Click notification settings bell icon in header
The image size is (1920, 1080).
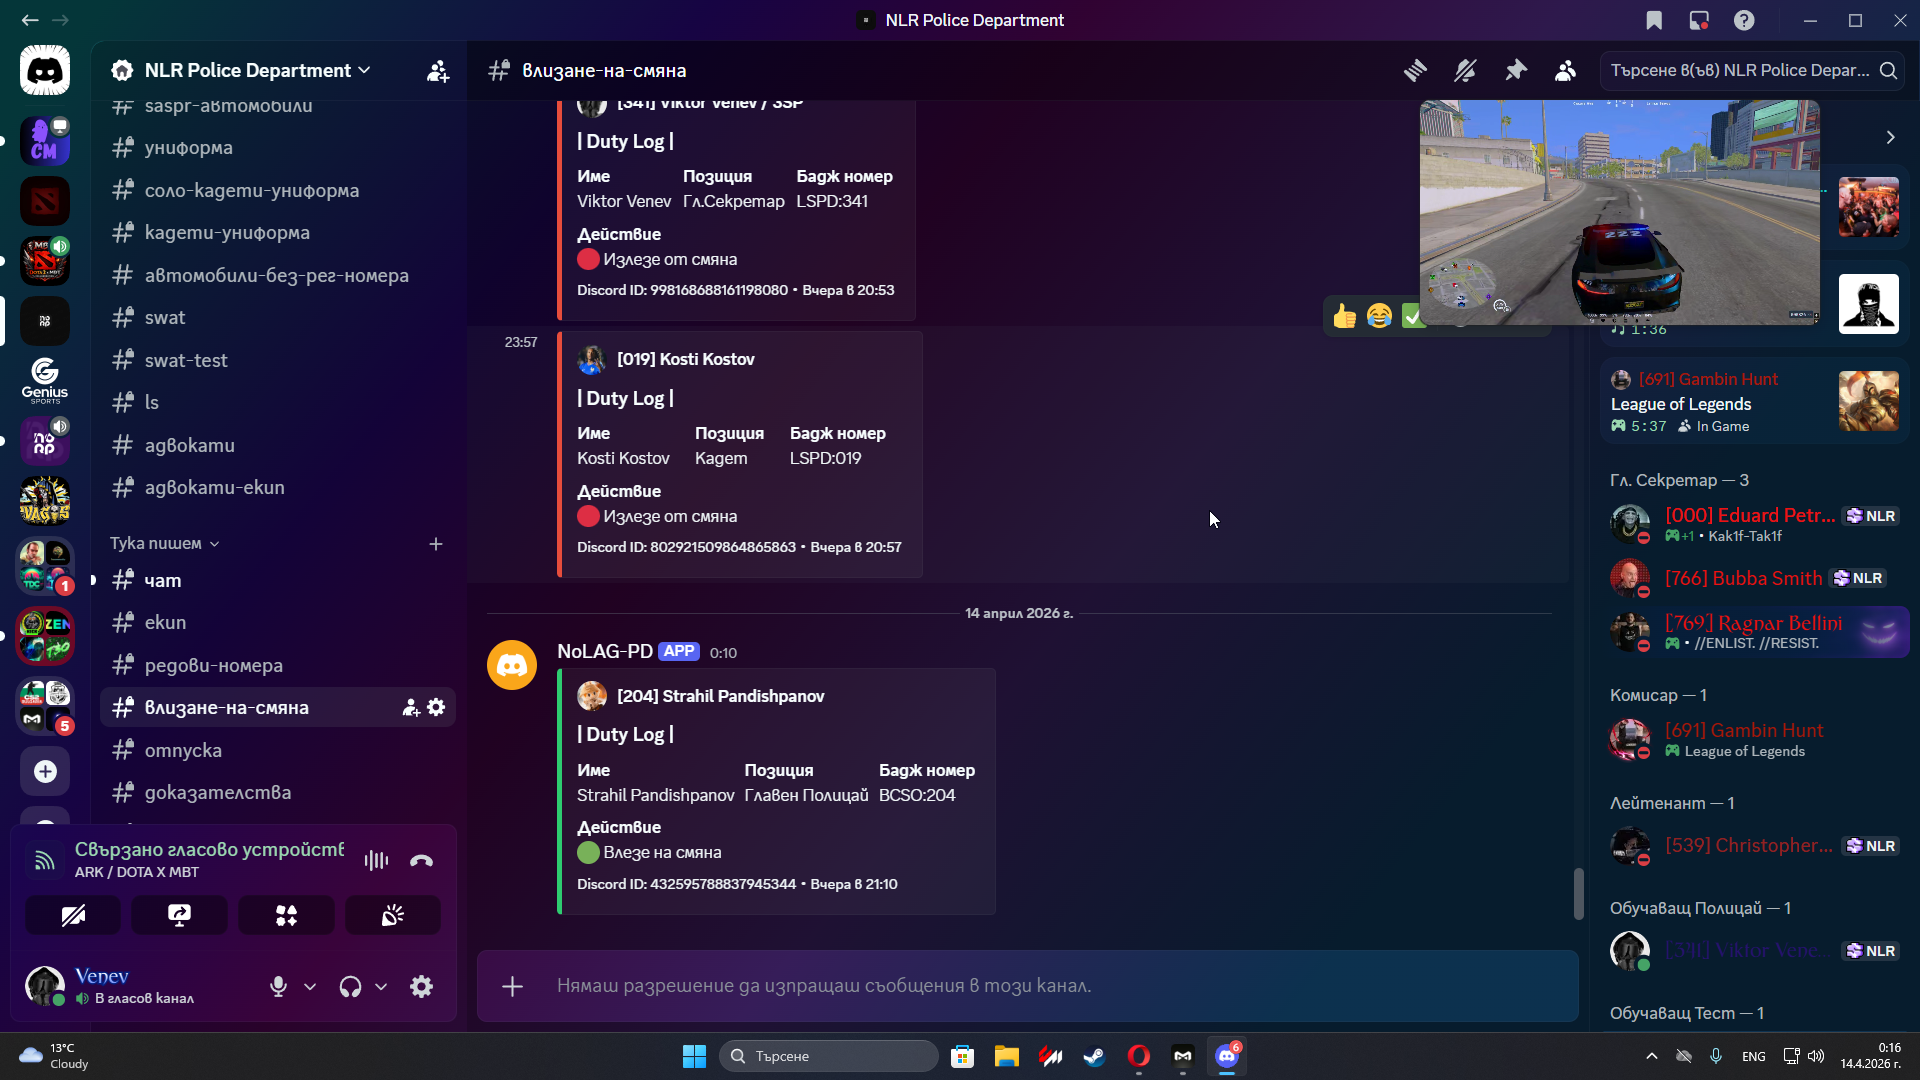point(1465,70)
